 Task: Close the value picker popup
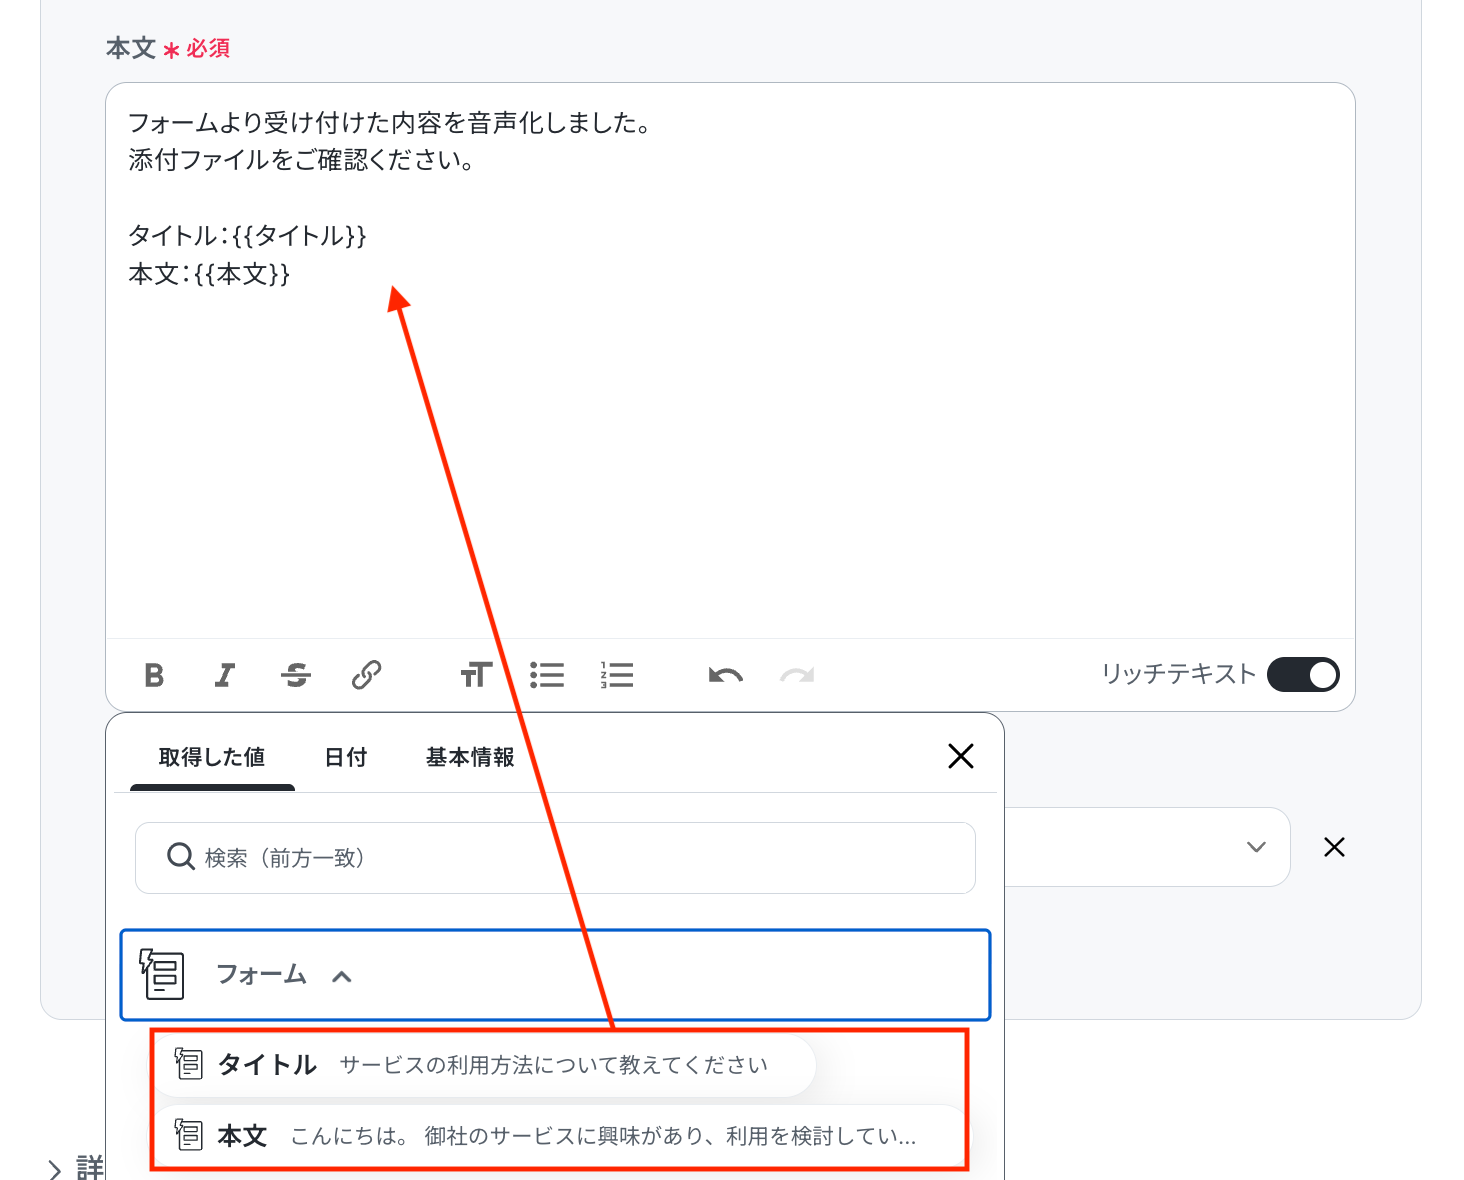(960, 756)
